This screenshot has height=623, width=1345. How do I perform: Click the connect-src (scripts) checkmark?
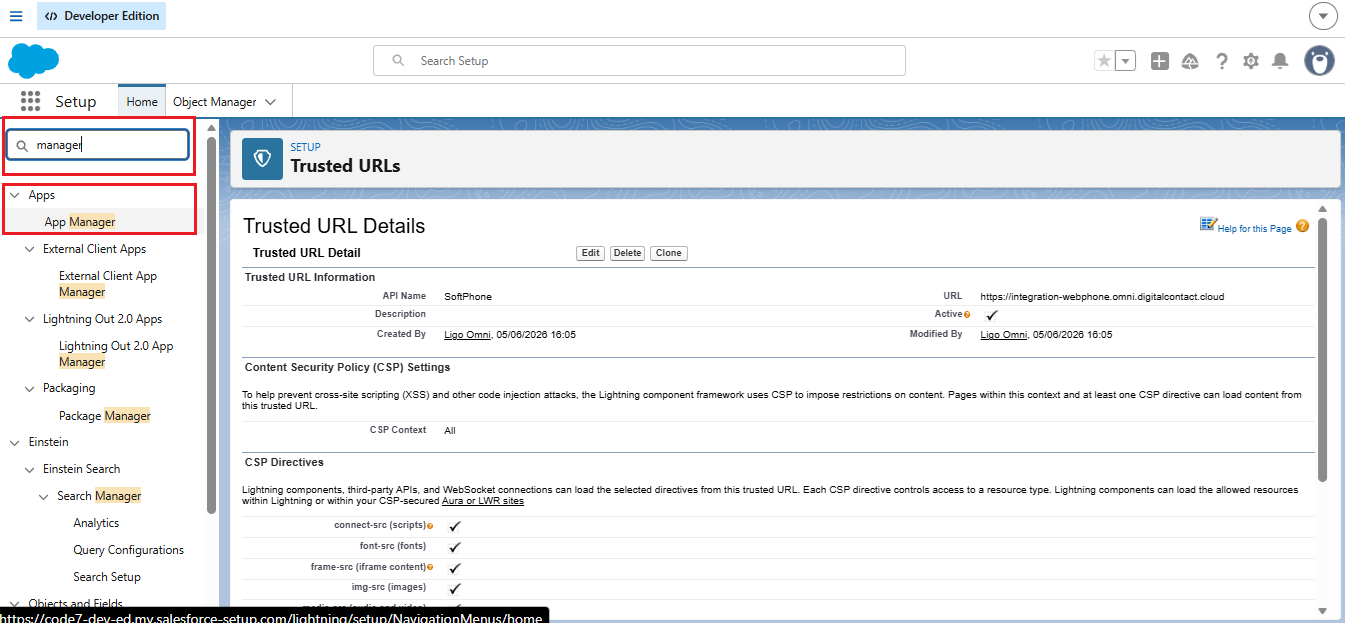point(455,526)
